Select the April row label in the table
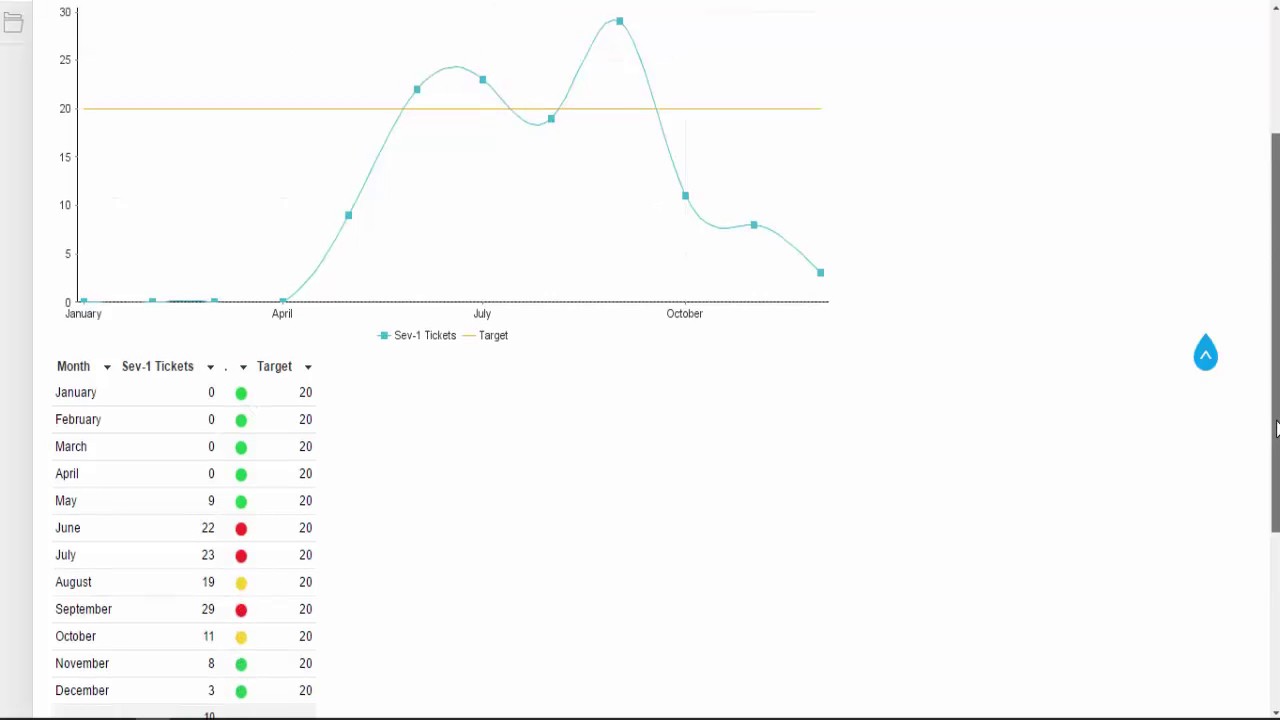The image size is (1280, 720). pyautogui.click(x=67, y=473)
